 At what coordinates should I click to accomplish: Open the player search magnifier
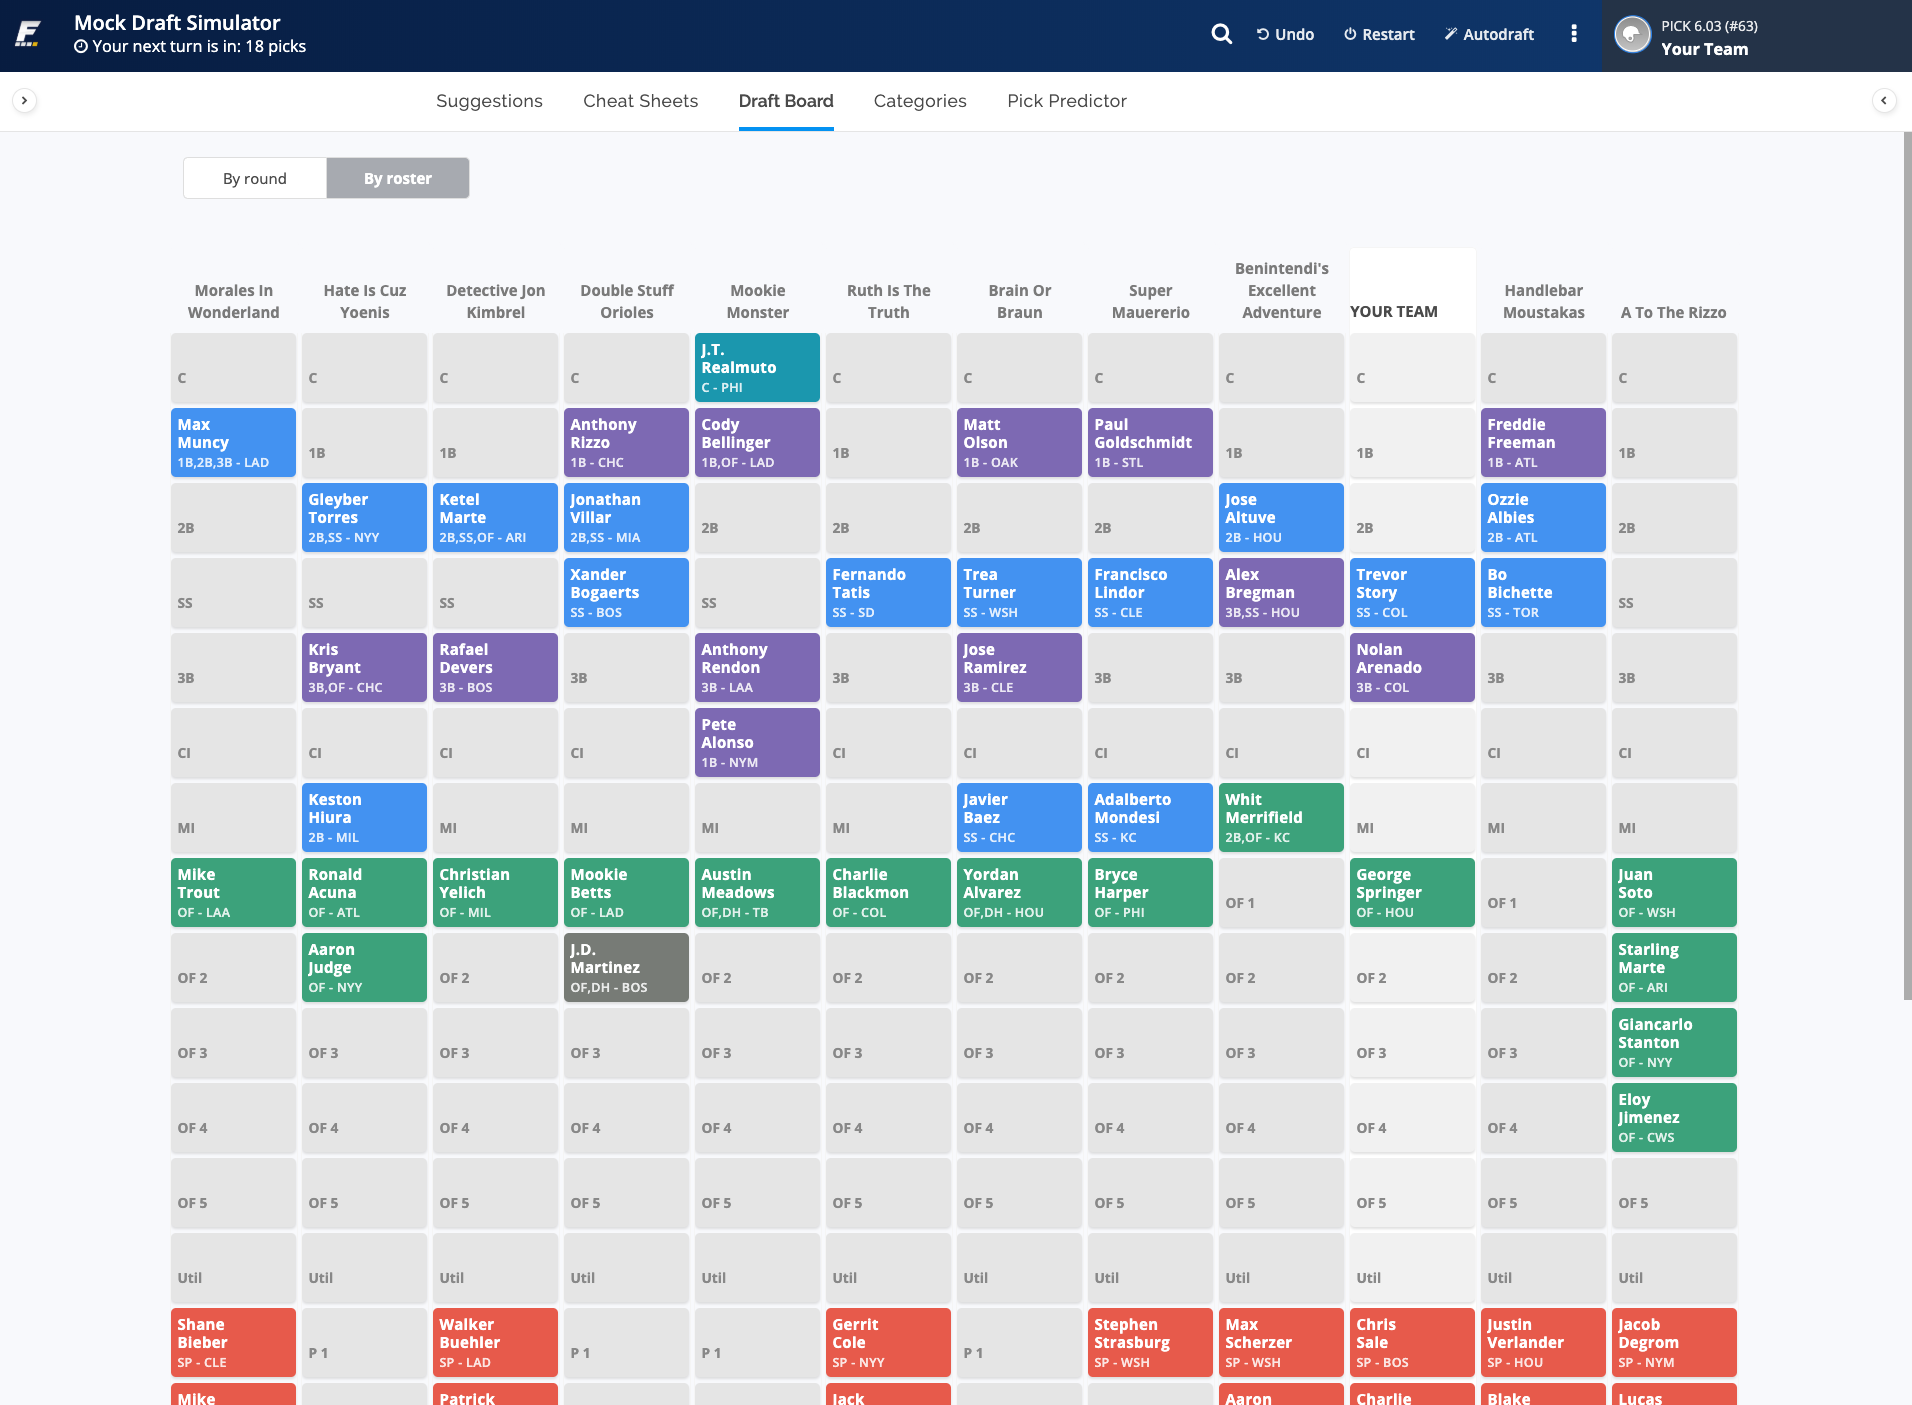click(1221, 34)
